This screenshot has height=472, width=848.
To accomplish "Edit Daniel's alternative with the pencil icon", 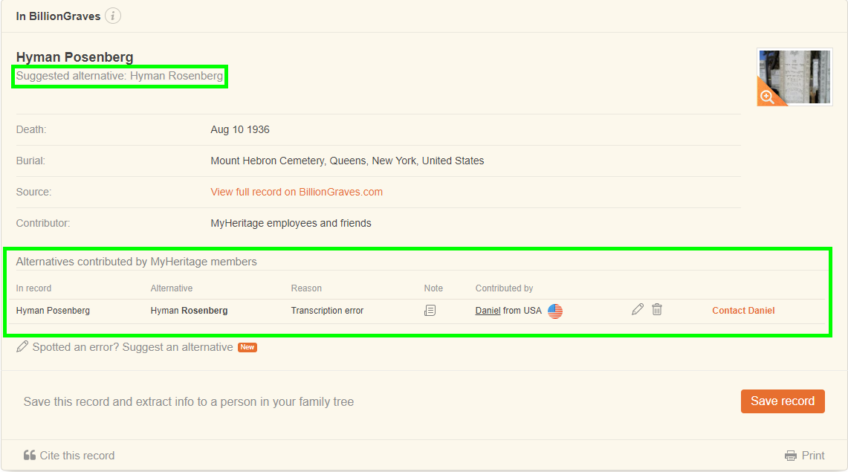I will click(637, 310).
